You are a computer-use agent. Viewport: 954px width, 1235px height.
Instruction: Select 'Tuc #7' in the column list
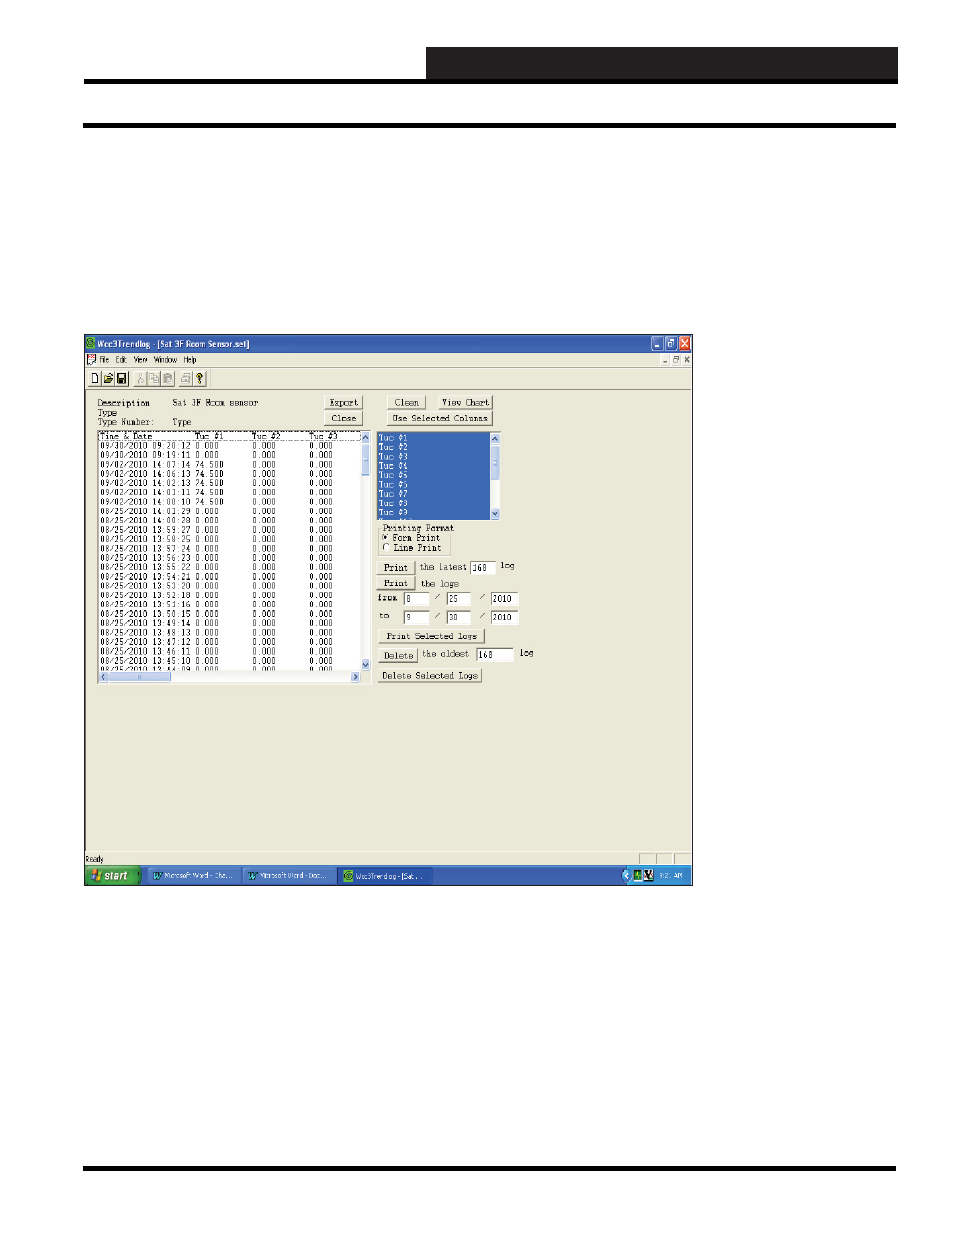coord(434,494)
